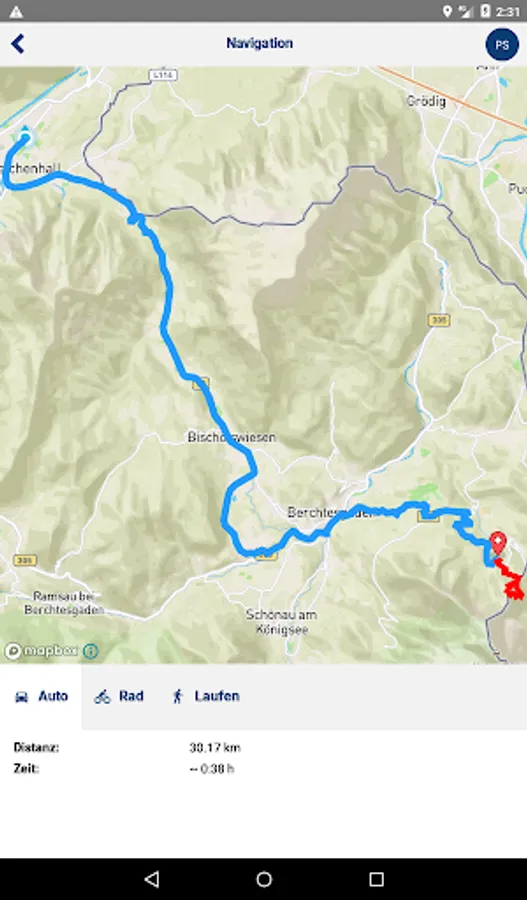This screenshot has width=527, height=900.
Task: Open the Mapbox info icon
Action: (91, 651)
